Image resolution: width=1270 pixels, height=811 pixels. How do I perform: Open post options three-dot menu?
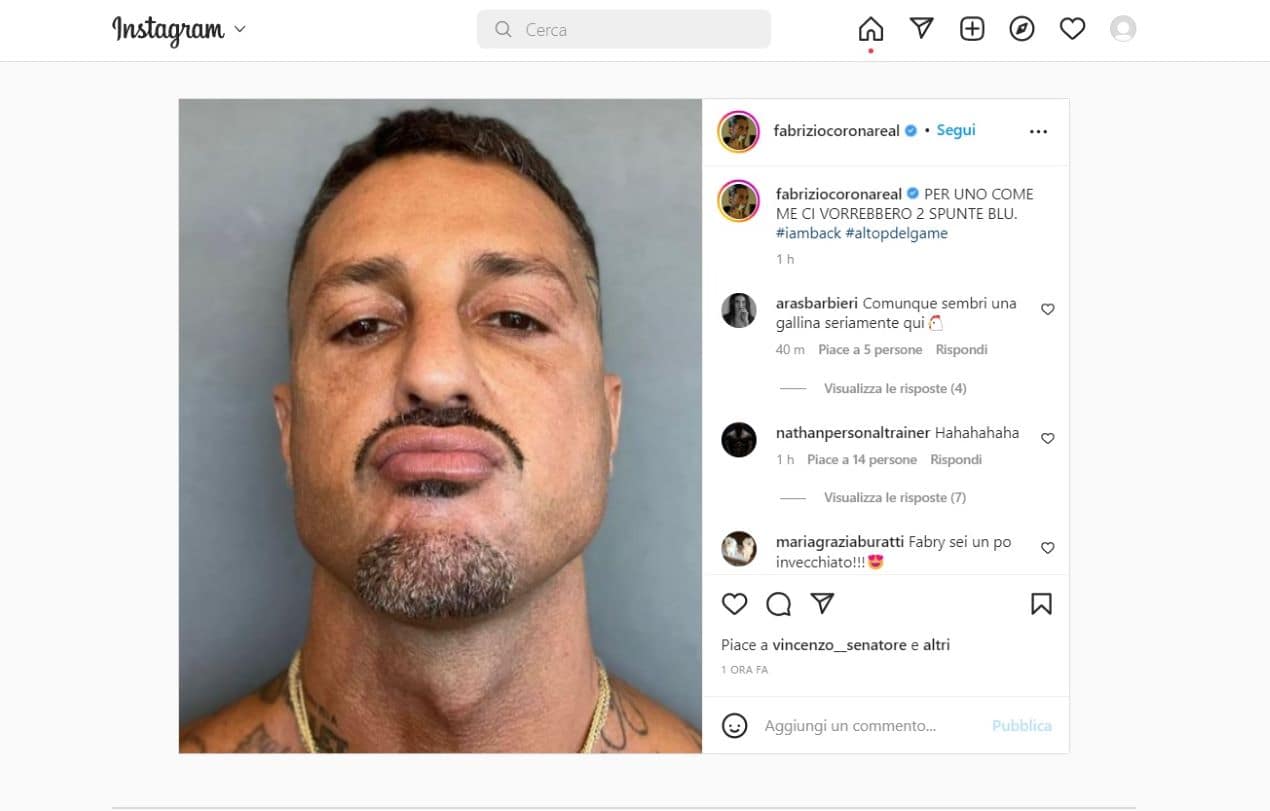1038,131
